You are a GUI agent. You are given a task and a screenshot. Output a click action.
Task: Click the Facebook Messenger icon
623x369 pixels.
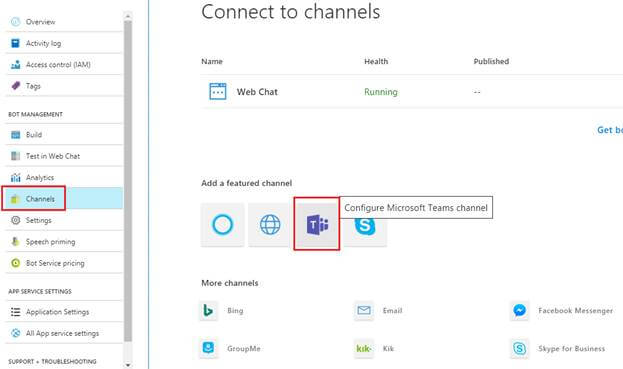coord(520,310)
